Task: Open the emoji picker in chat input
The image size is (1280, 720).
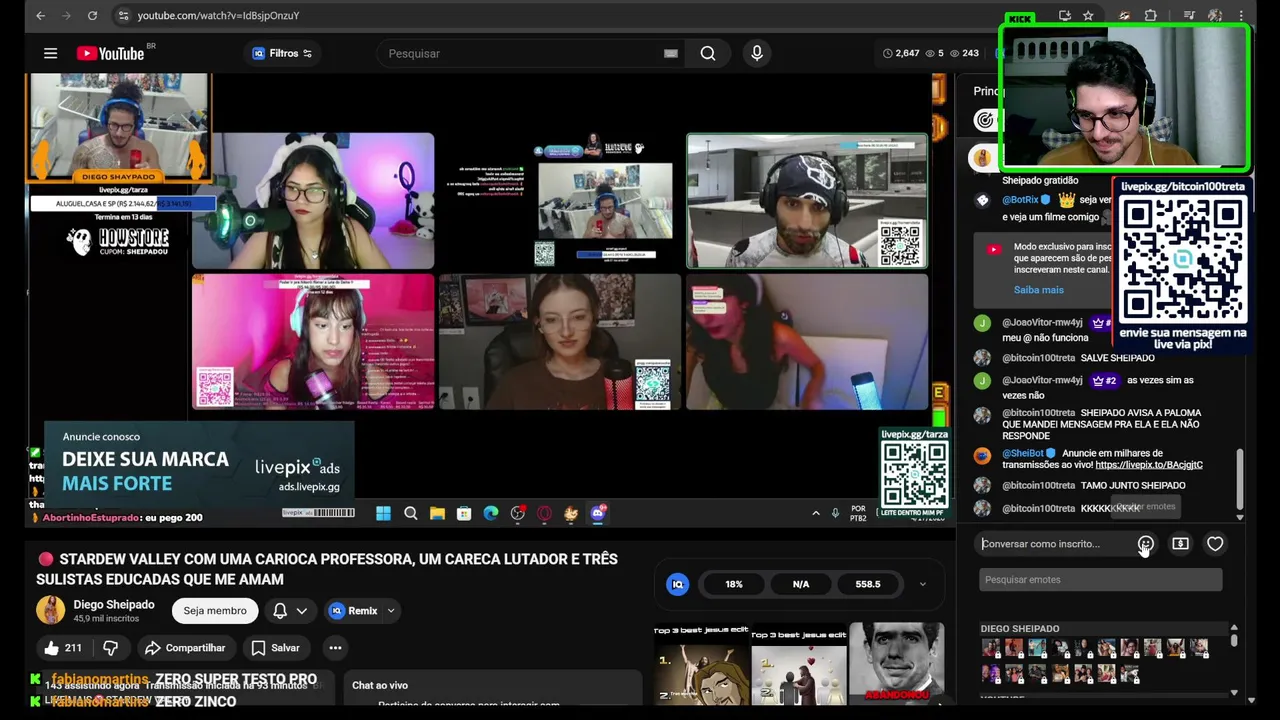Action: pos(1145,544)
